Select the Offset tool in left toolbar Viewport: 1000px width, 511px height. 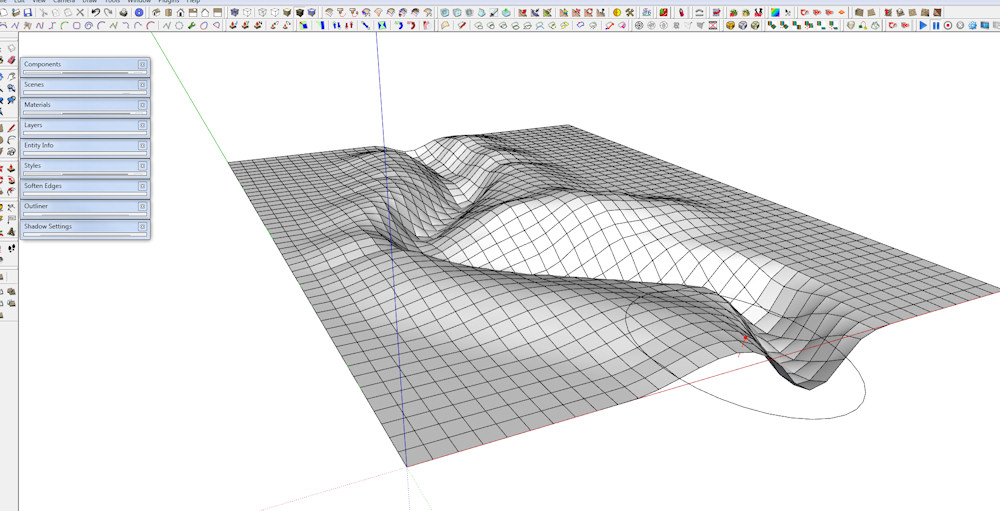(x=11, y=189)
